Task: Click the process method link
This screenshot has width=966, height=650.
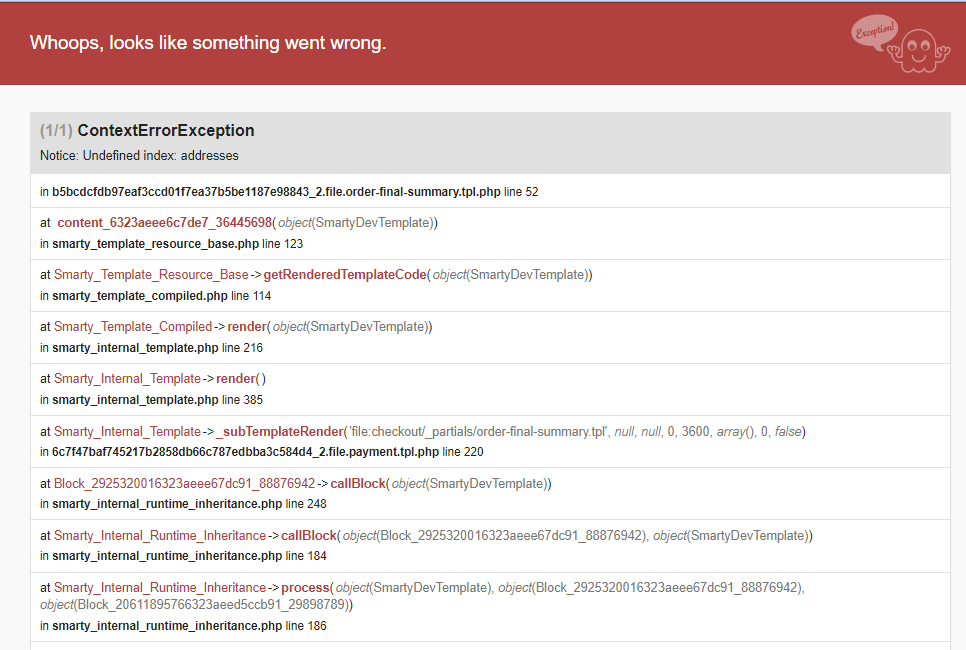Action: [306, 587]
